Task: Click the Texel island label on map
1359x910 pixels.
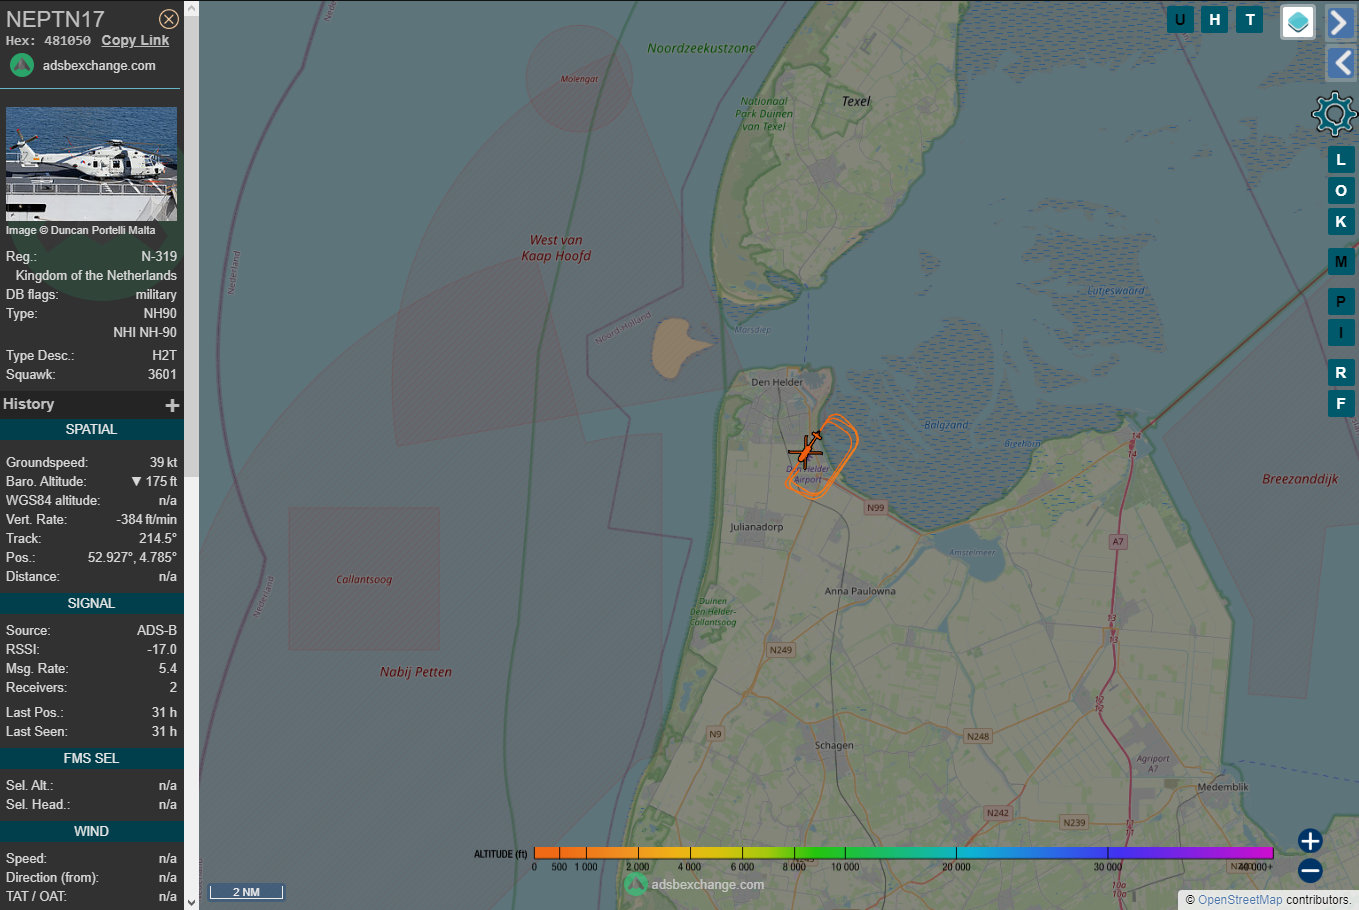Action: click(856, 101)
